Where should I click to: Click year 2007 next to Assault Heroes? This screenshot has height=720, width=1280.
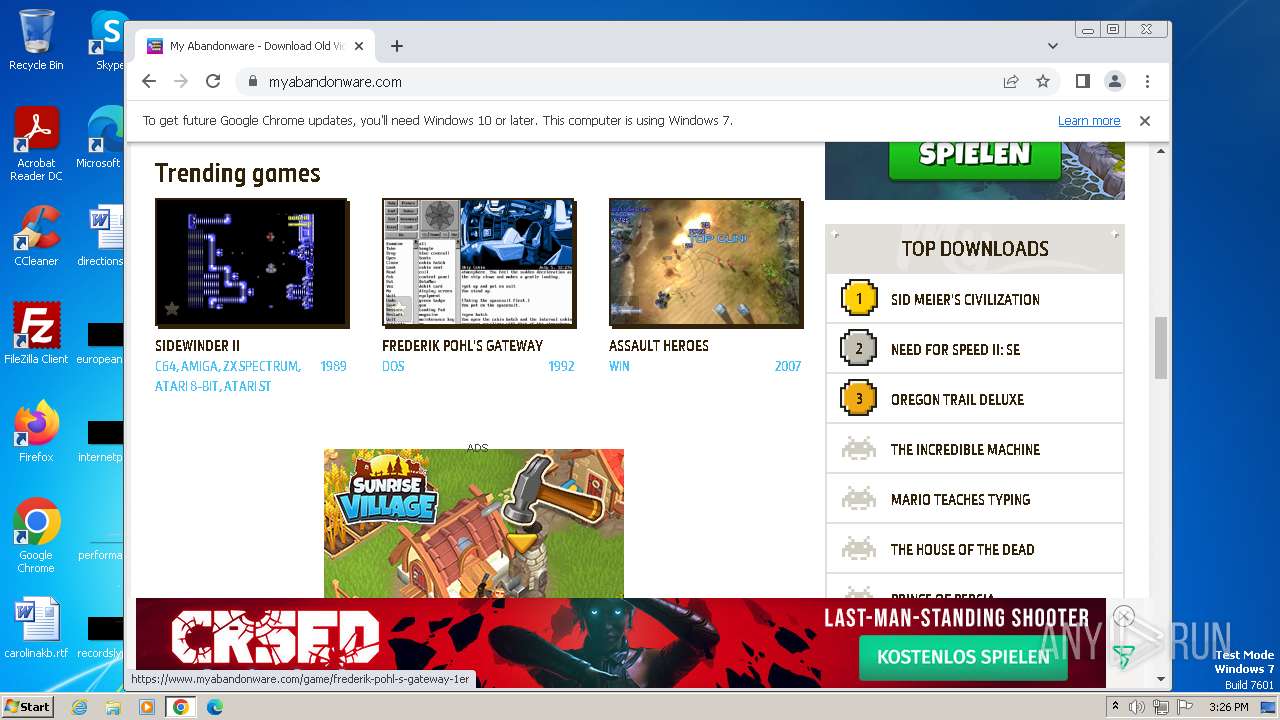788,367
